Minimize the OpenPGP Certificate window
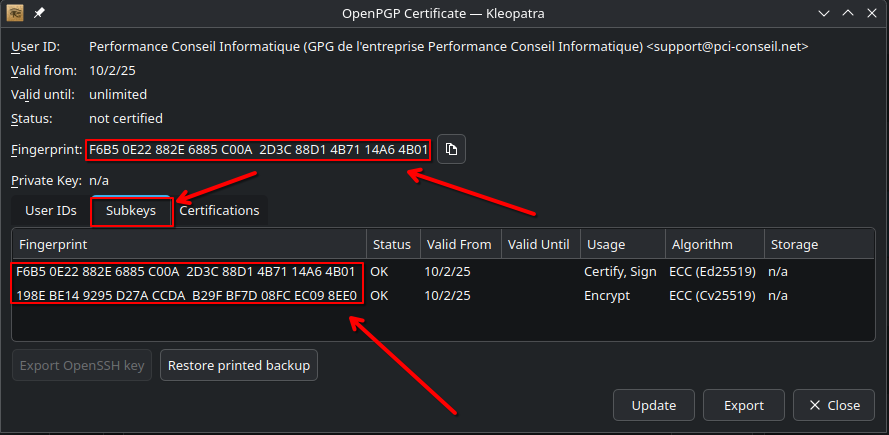Screen dimensions: 889x435 click(x=823, y=14)
